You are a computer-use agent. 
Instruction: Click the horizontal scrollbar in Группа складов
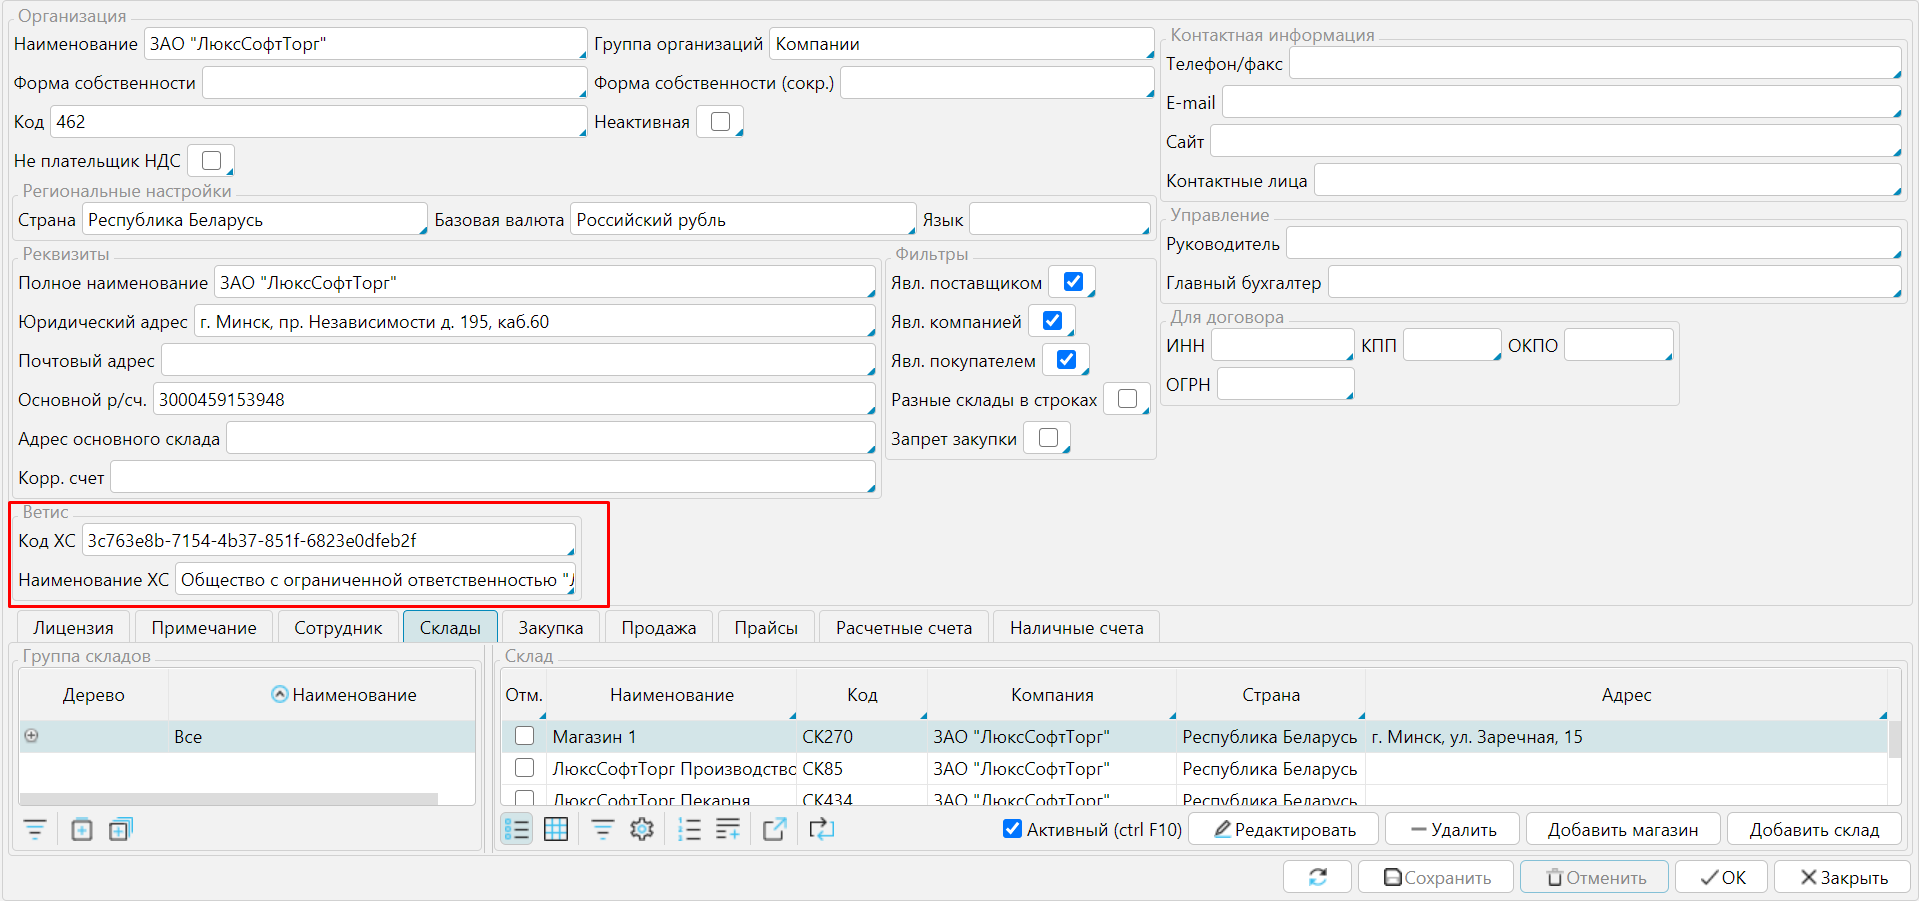click(x=228, y=799)
